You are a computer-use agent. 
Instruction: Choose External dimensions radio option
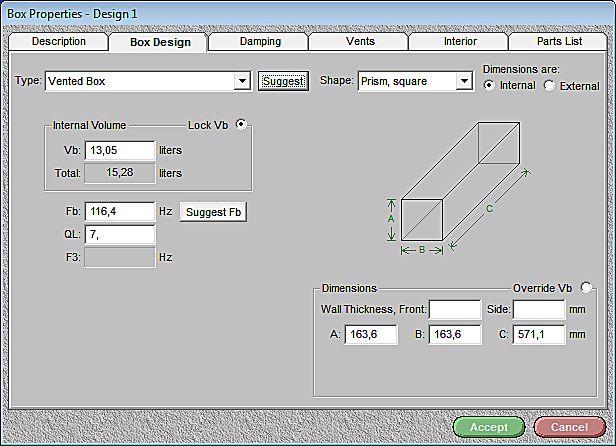pos(549,86)
